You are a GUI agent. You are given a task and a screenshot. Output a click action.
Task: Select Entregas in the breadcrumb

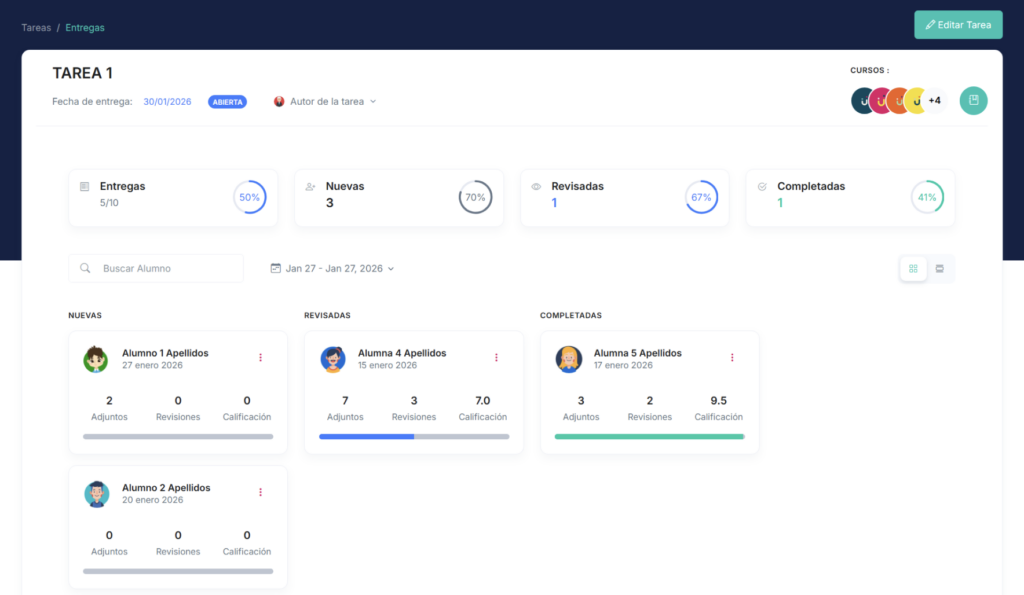(85, 28)
